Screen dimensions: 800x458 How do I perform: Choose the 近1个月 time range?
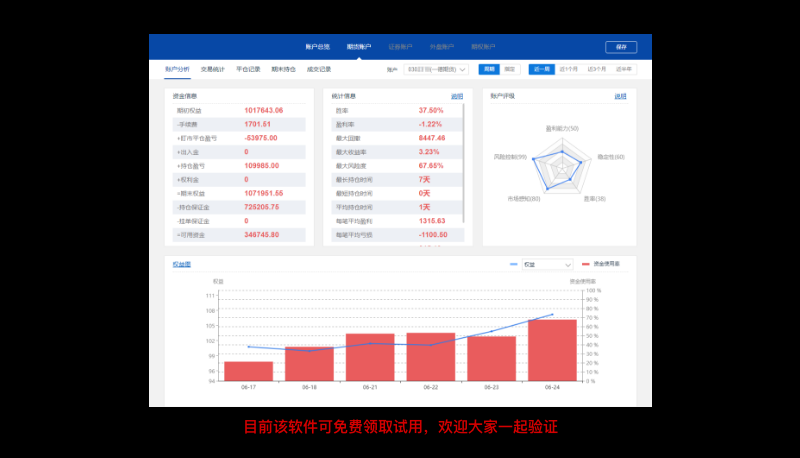[x=569, y=69]
